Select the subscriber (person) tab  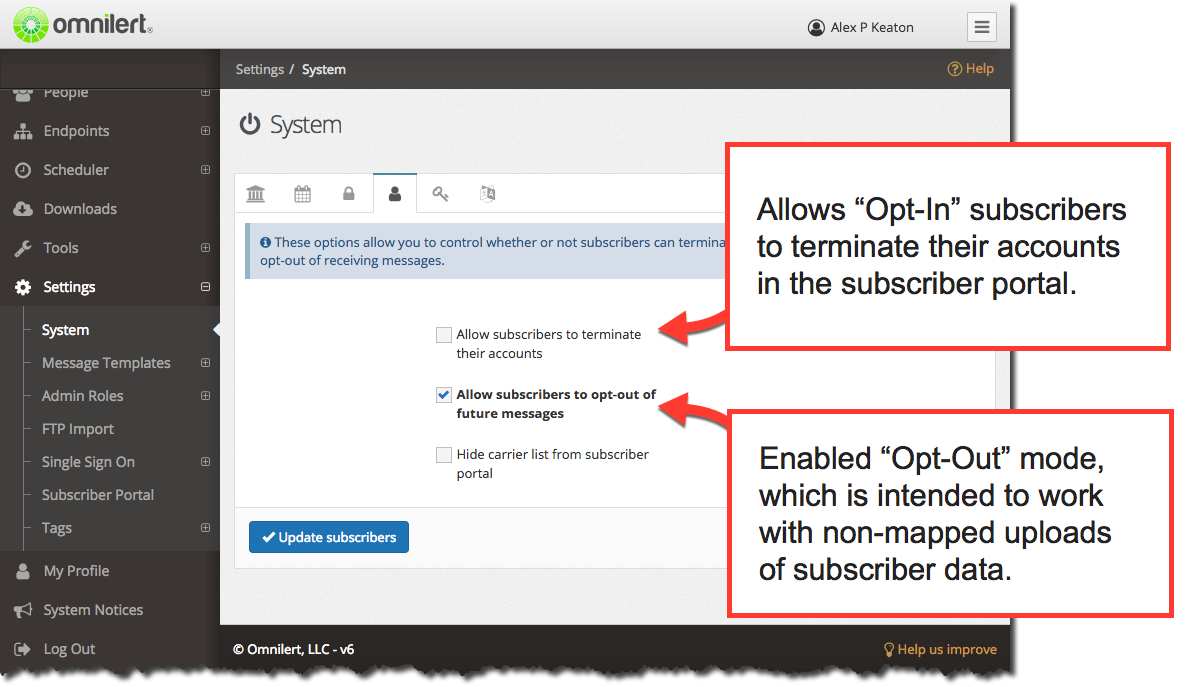pos(395,194)
